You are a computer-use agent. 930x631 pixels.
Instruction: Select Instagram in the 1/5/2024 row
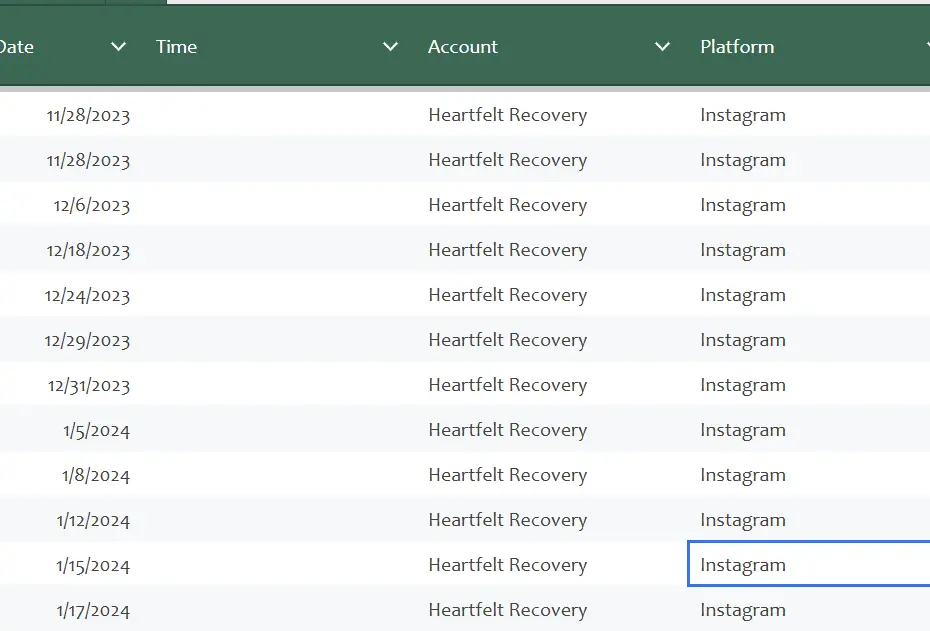743,431
